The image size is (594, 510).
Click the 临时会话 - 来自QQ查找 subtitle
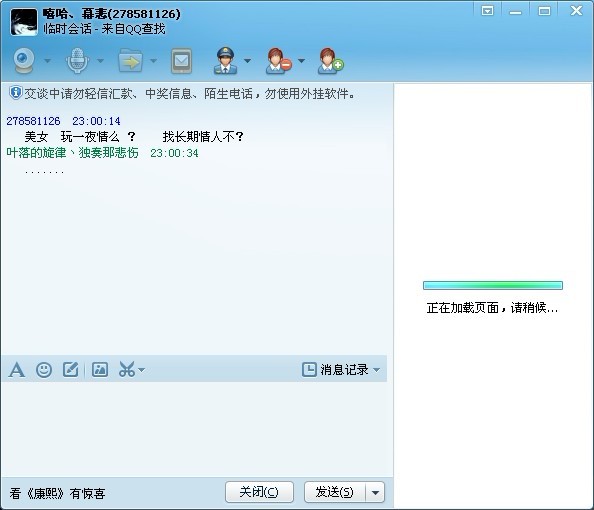(105, 29)
